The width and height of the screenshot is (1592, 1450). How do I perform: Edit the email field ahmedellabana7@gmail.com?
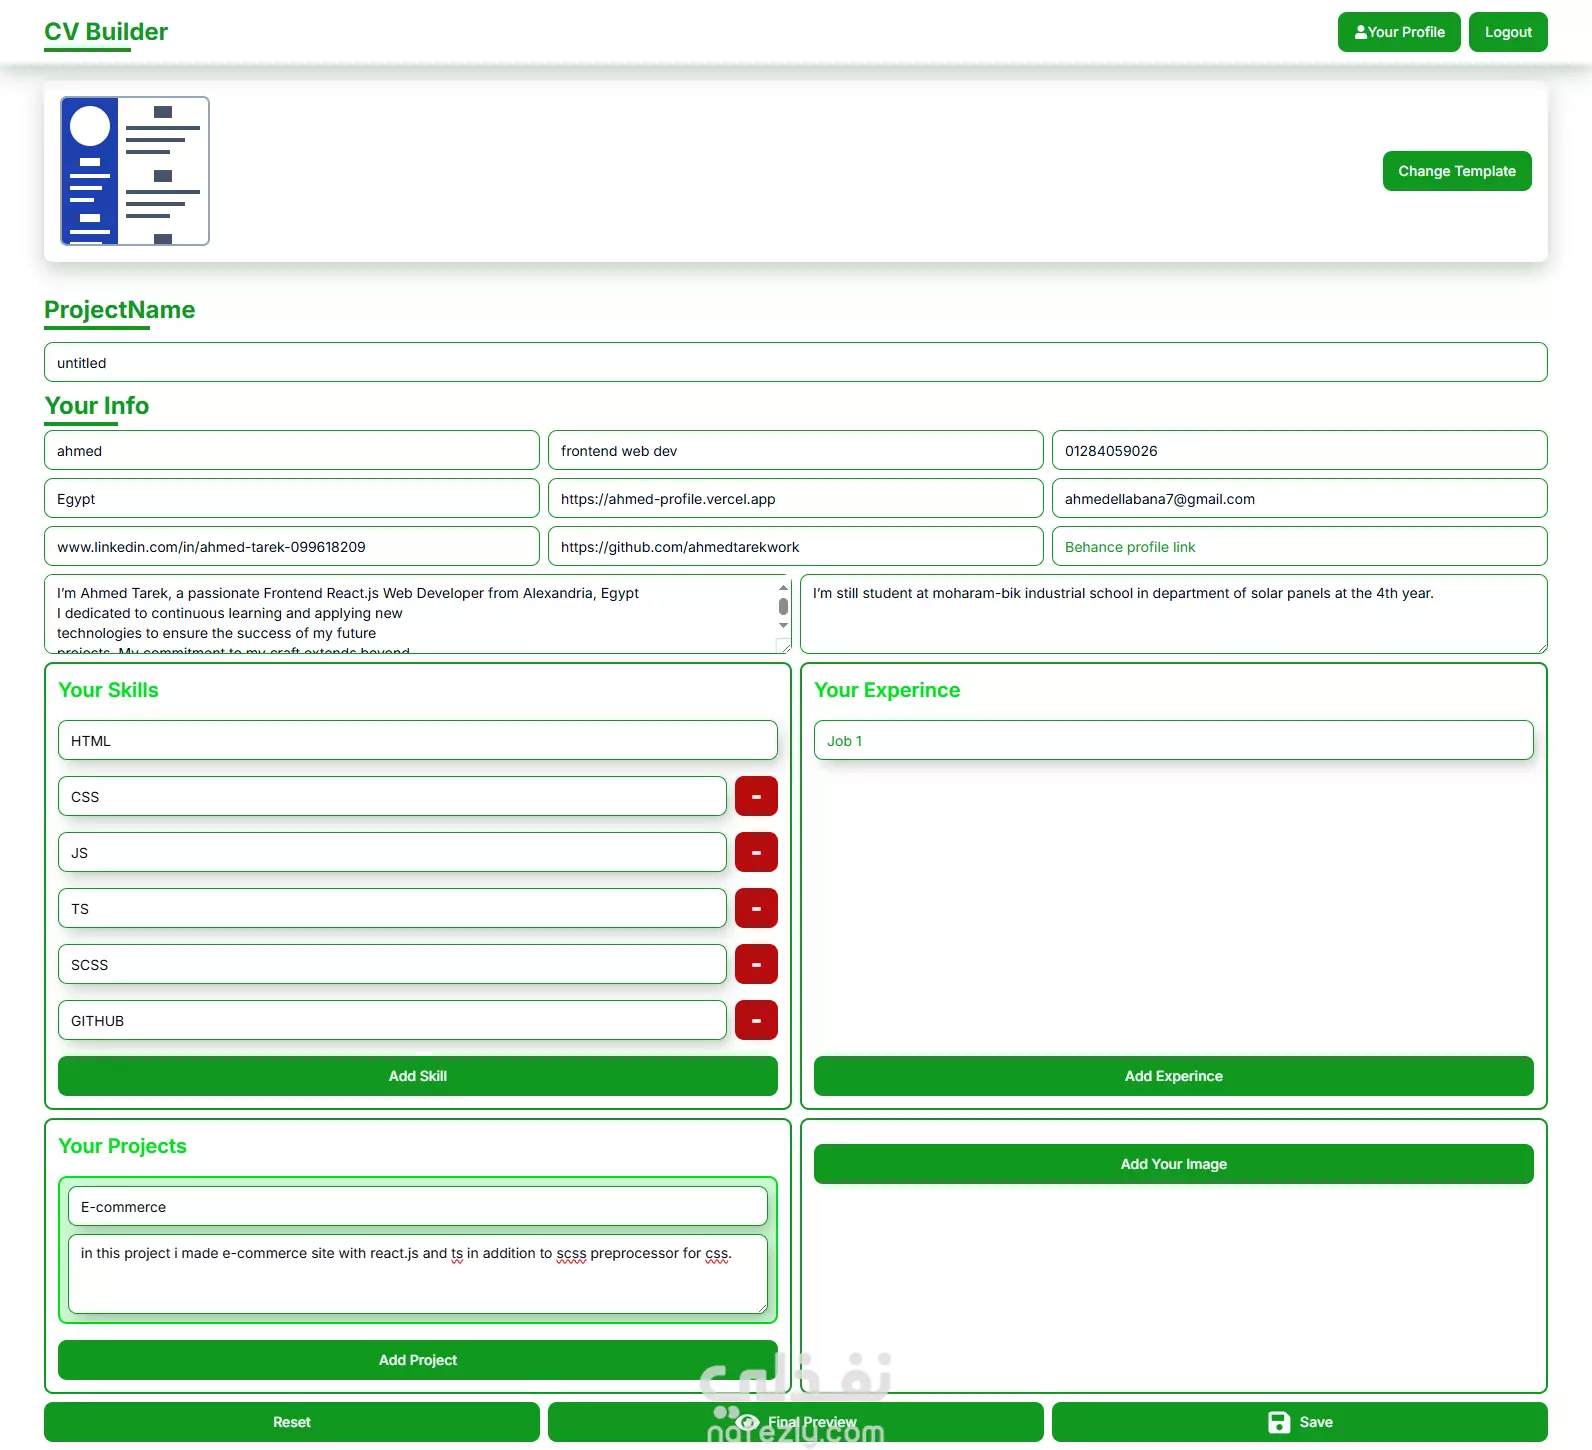[1300, 498]
